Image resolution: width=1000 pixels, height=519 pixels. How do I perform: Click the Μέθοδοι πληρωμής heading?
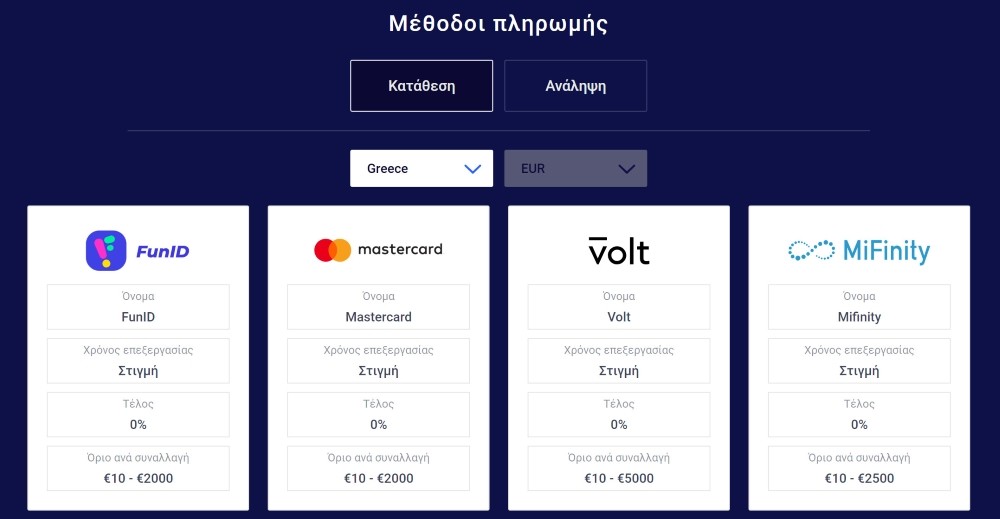click(x=498, y=24)
